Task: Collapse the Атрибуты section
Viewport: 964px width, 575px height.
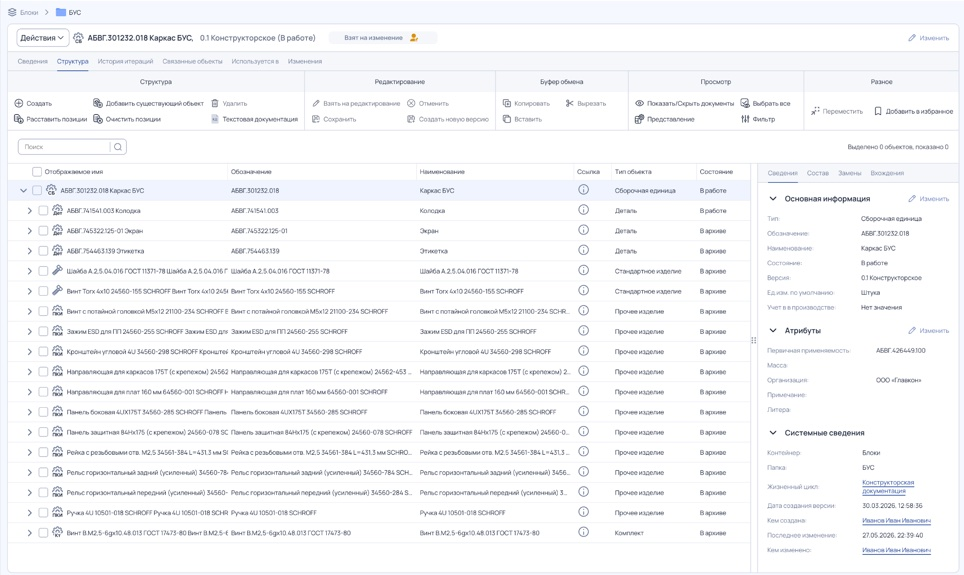Action: pos(773,330)
